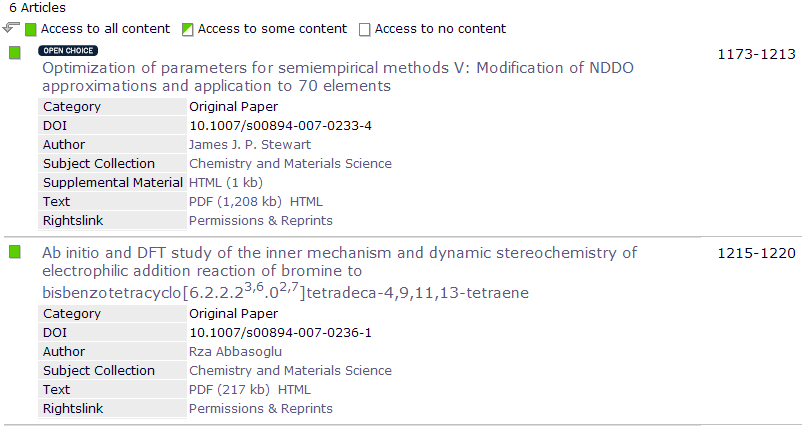The width and height of the screenshot is (804, 429).
Task: Click the Open Choice badge
Action: coord(69,50)
